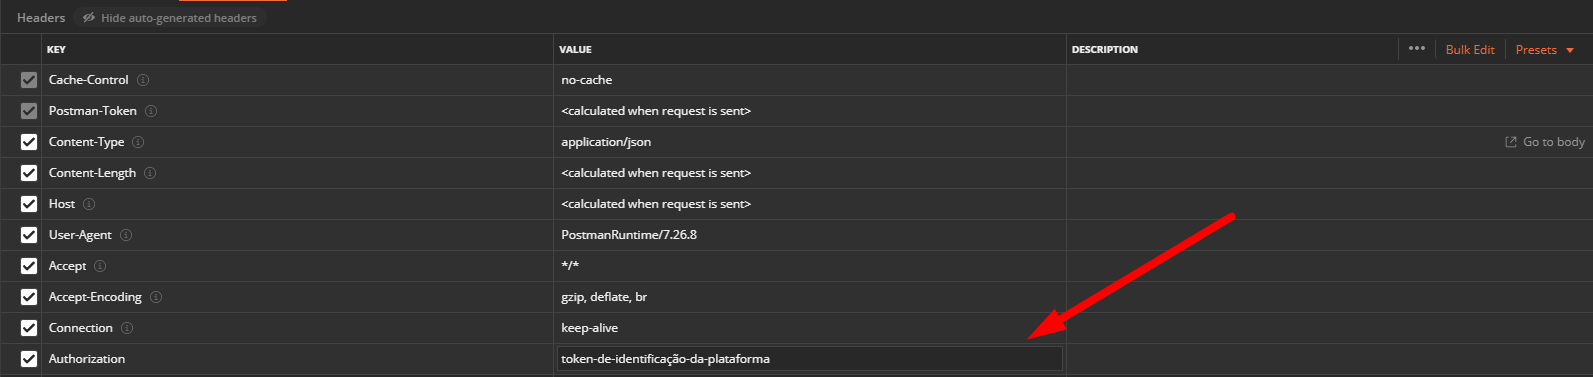This screenshot has height=377, width=1593.
Task: Uncheck the Accept header checkbox
Action: point(29,266)
